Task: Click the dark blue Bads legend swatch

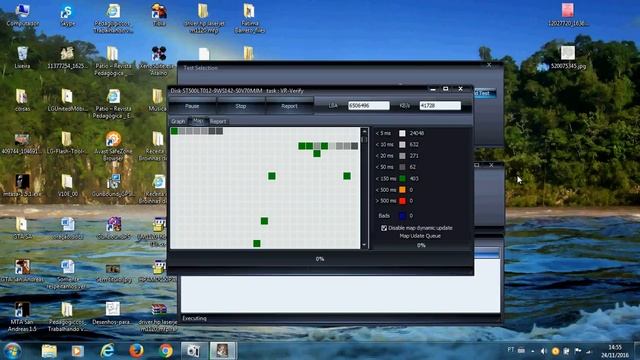Action: pyautogui.click(x=402, y=216)
